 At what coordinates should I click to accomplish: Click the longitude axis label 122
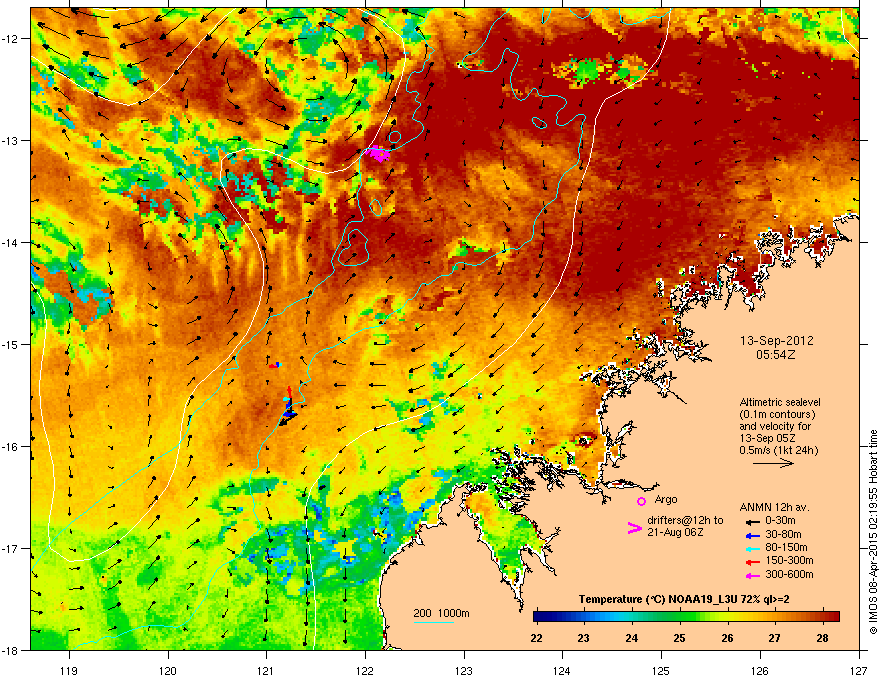365,670
